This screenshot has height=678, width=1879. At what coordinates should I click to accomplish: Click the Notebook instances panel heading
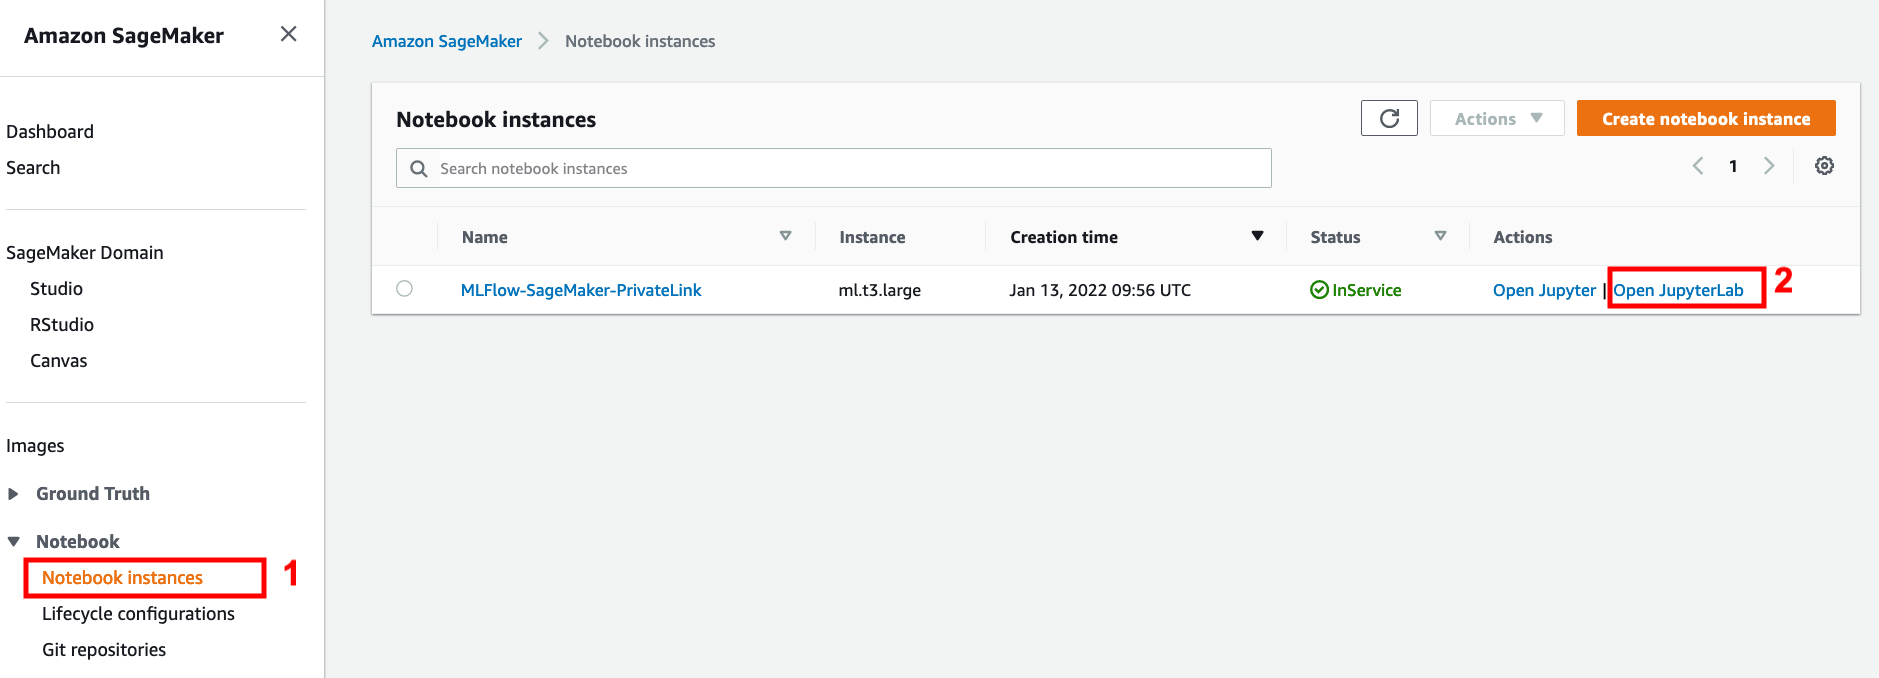click(x=496, y=120)
